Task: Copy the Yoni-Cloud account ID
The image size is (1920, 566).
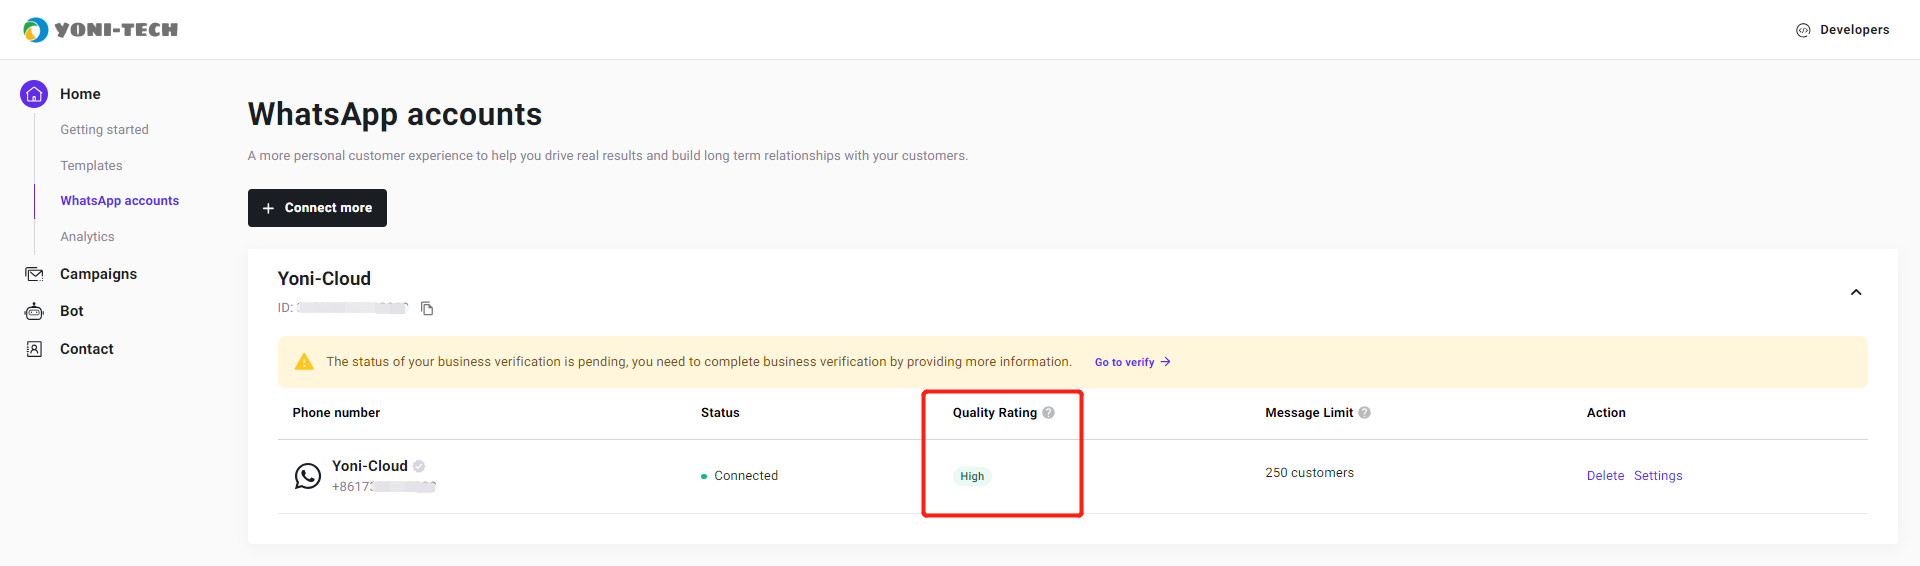Action: point(427,308)
